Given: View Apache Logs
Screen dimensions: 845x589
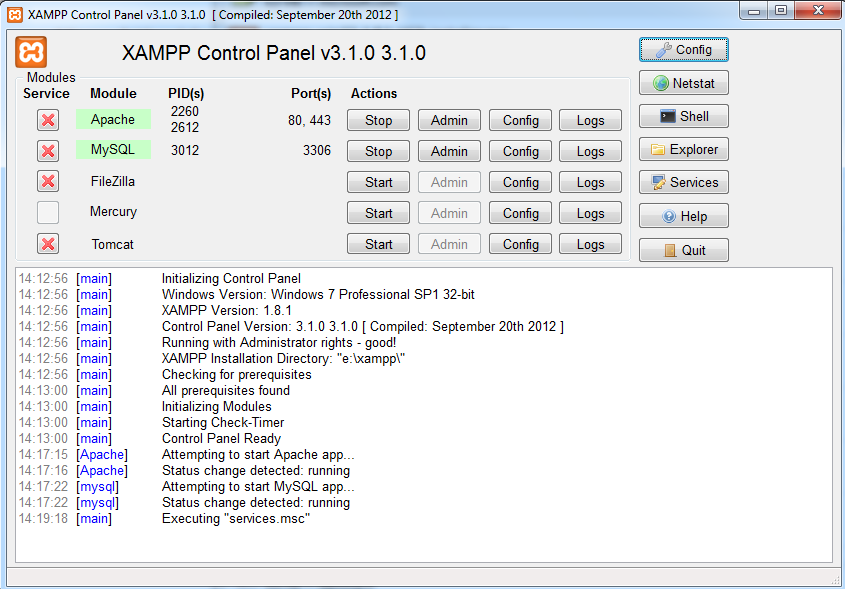Looking at the screenshot, I should click(x=590, y=120).
